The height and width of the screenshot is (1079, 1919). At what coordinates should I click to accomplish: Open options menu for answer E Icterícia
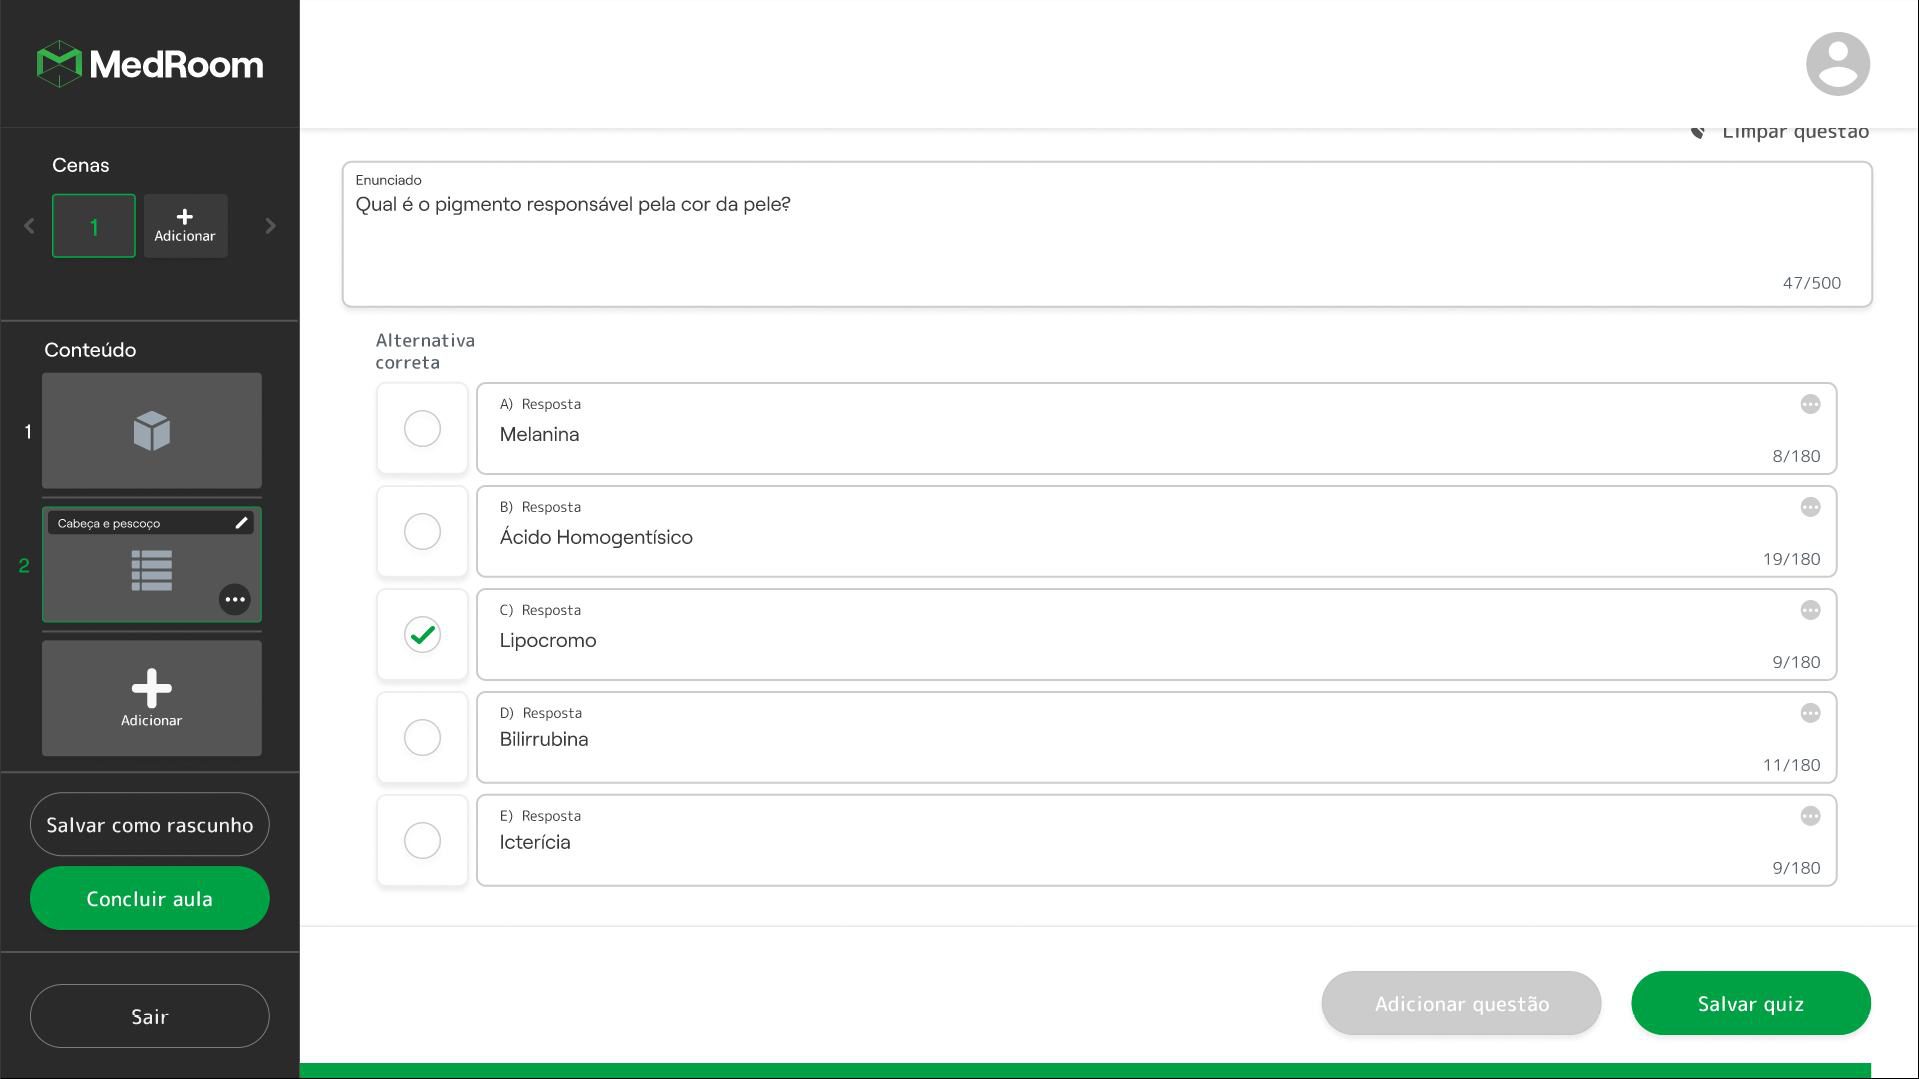1809,816
